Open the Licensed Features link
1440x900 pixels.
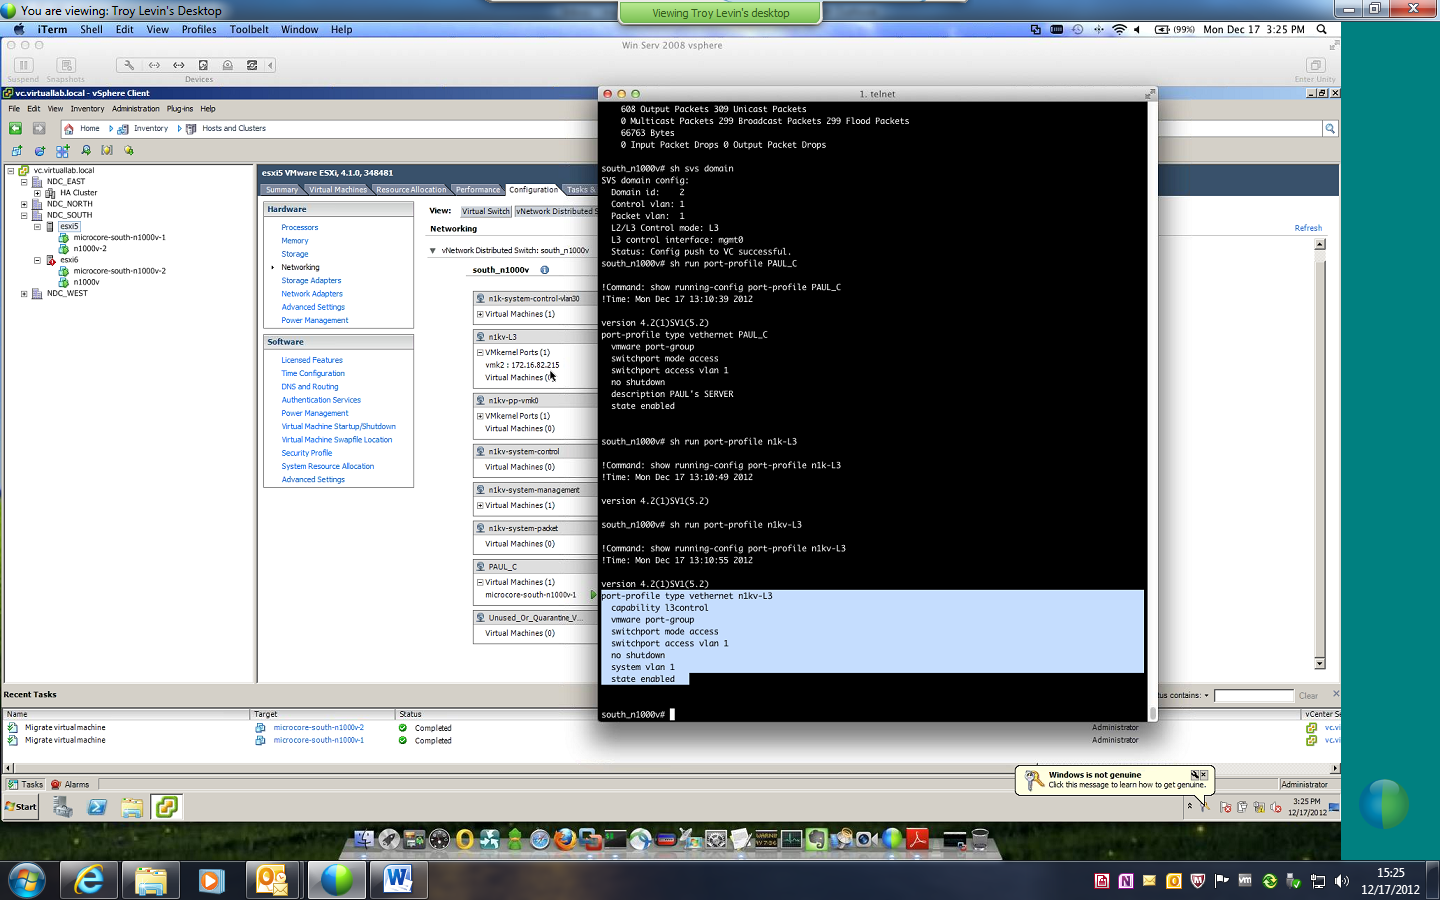[x=312, y=360]
